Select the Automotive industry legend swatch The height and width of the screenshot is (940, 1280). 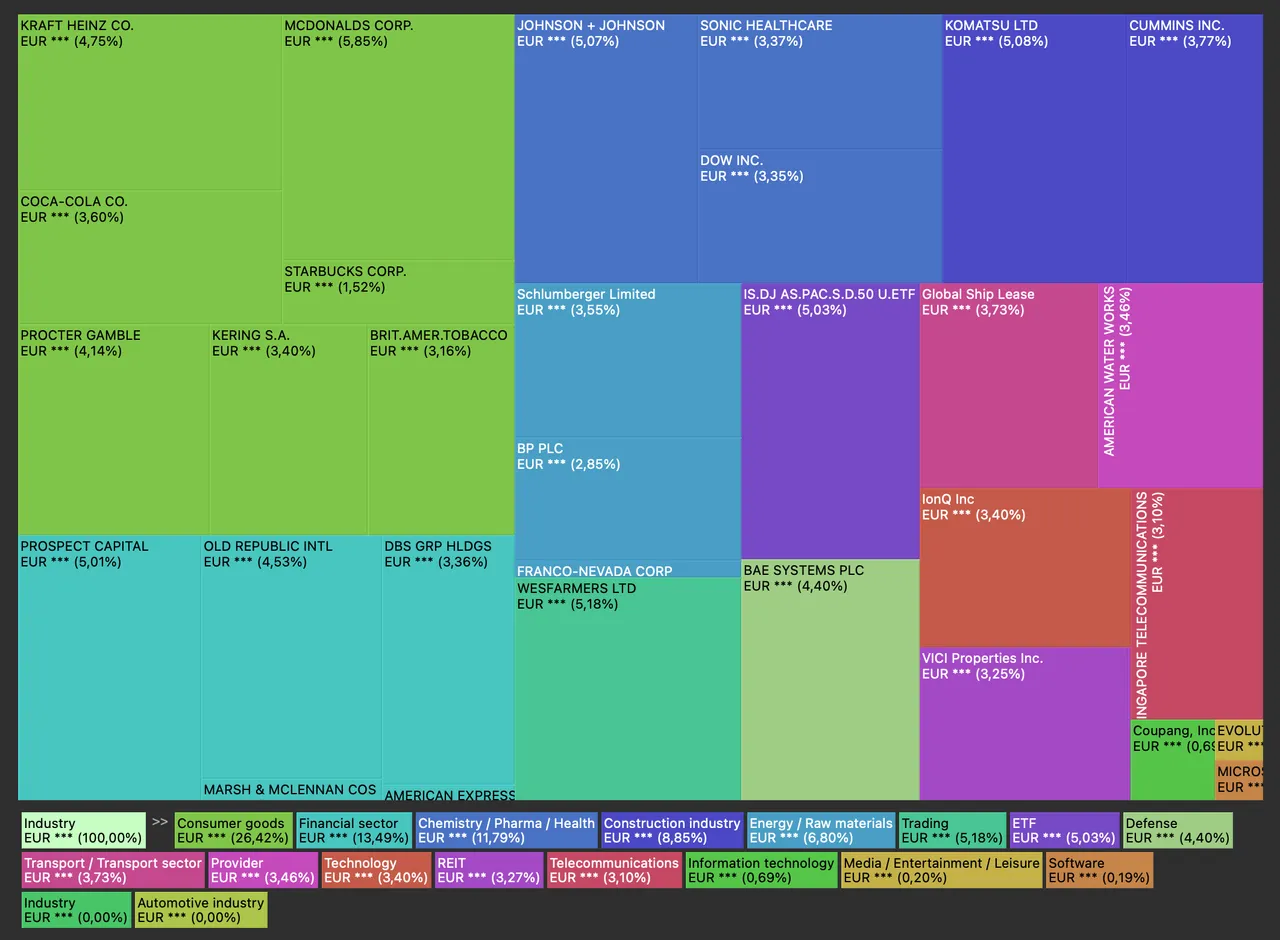[x=201, y=910]
